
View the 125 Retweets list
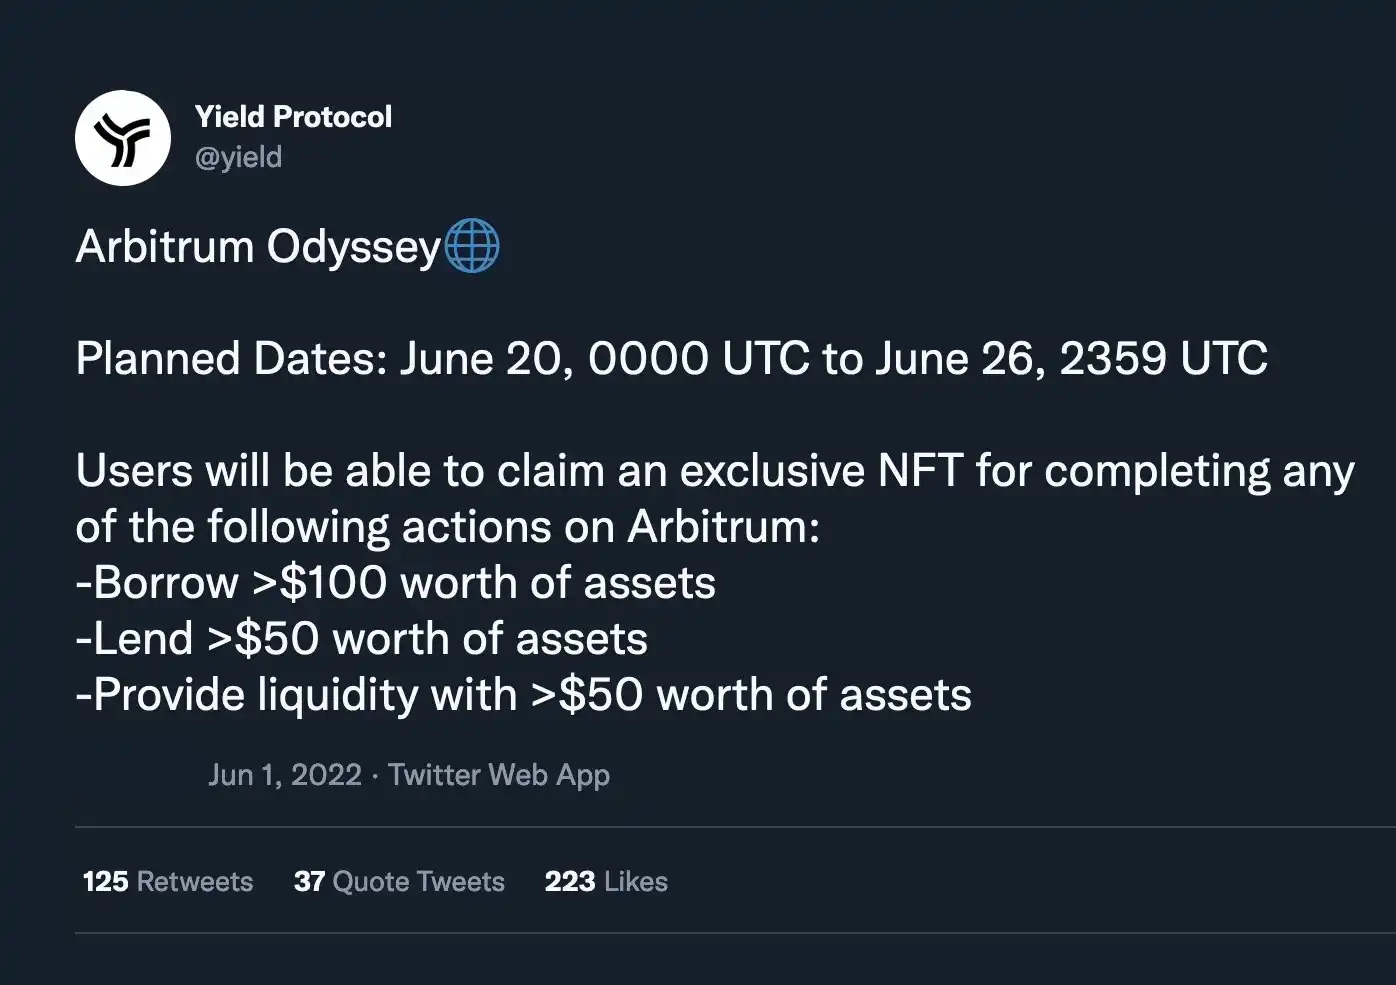tap(168, 881)
